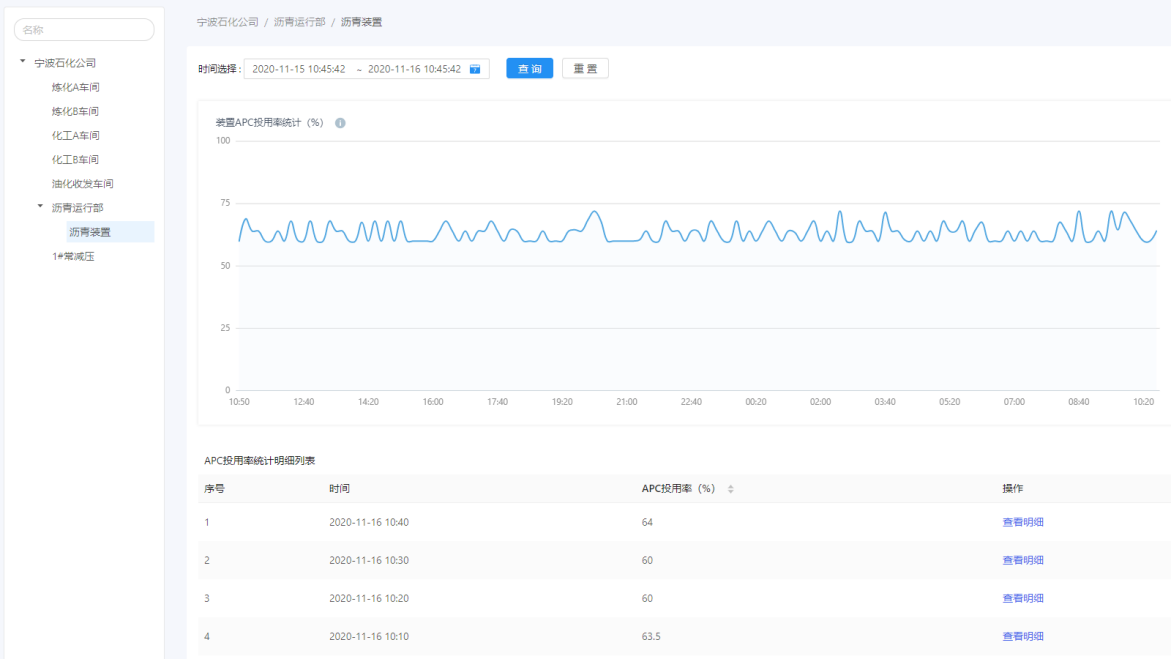Select 炼化A车间 in the tree
The image size is (1171, 659).
pyautogui.click(x=76, y=87)
